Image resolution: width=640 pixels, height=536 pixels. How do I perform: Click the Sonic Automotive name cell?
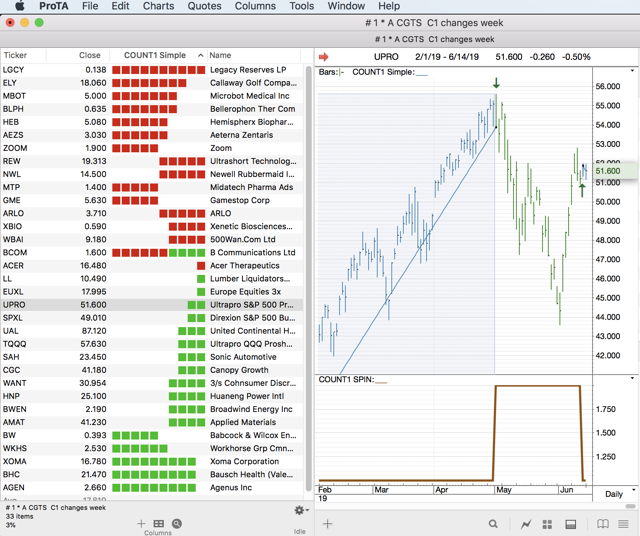[x=243, y=357]
